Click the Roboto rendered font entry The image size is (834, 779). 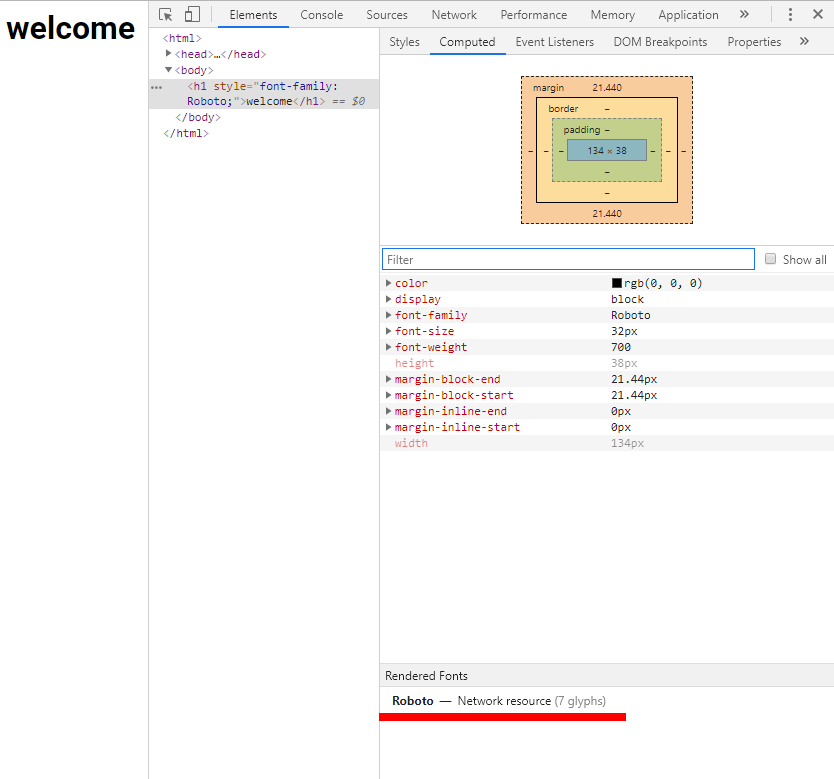412,701
